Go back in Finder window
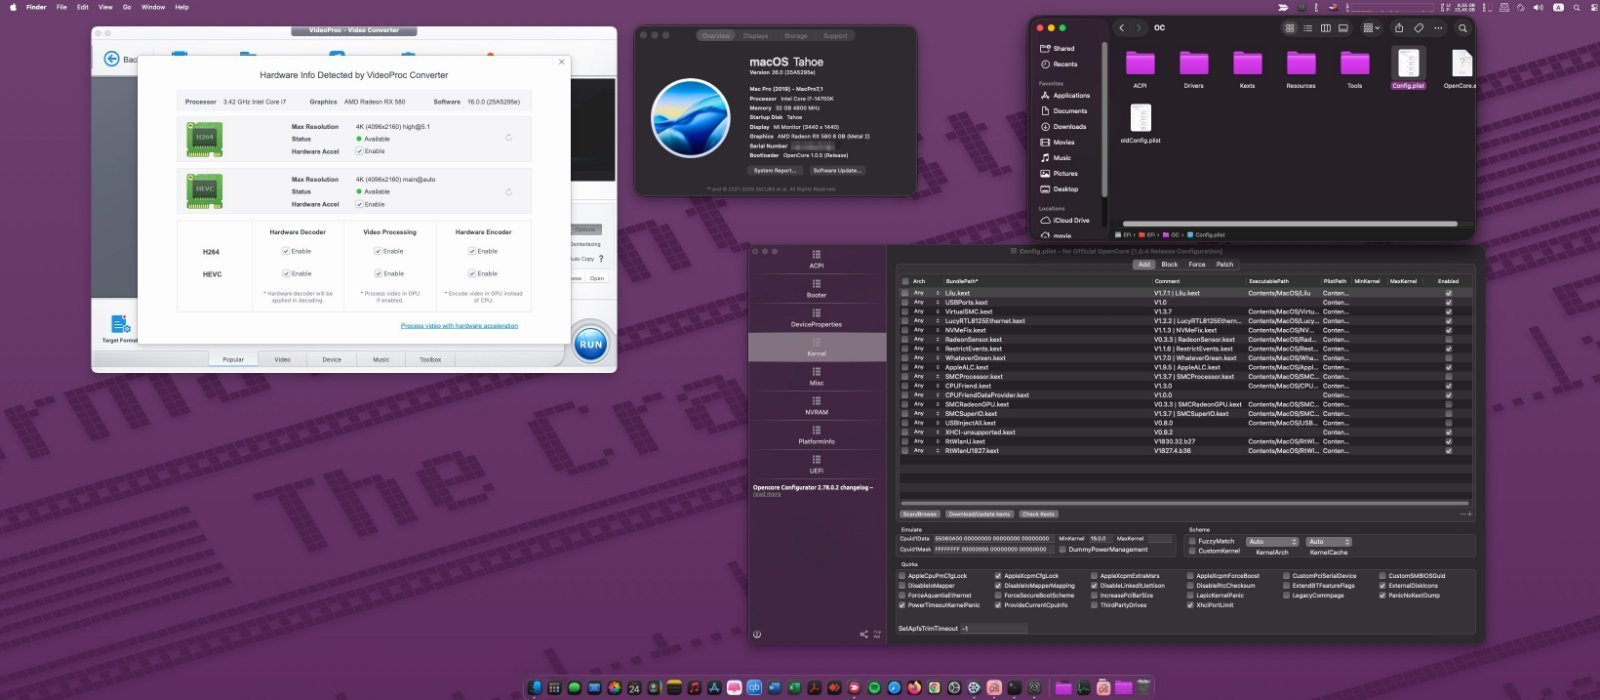 tap(1122, 28)
